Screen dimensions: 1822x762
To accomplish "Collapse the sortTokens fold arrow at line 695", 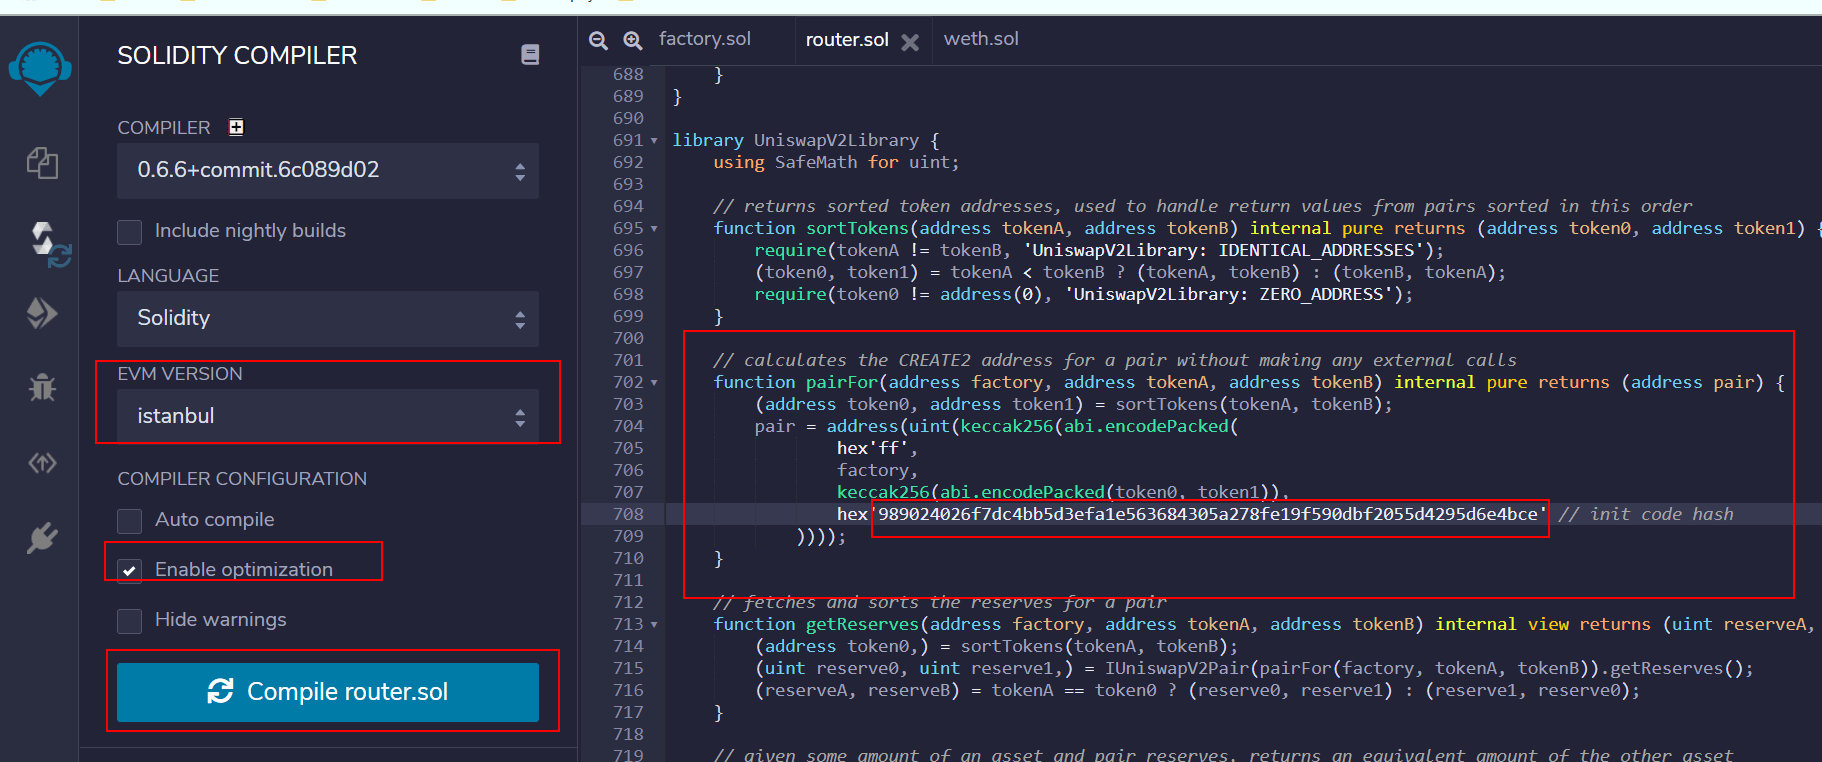I will [654, 229].
